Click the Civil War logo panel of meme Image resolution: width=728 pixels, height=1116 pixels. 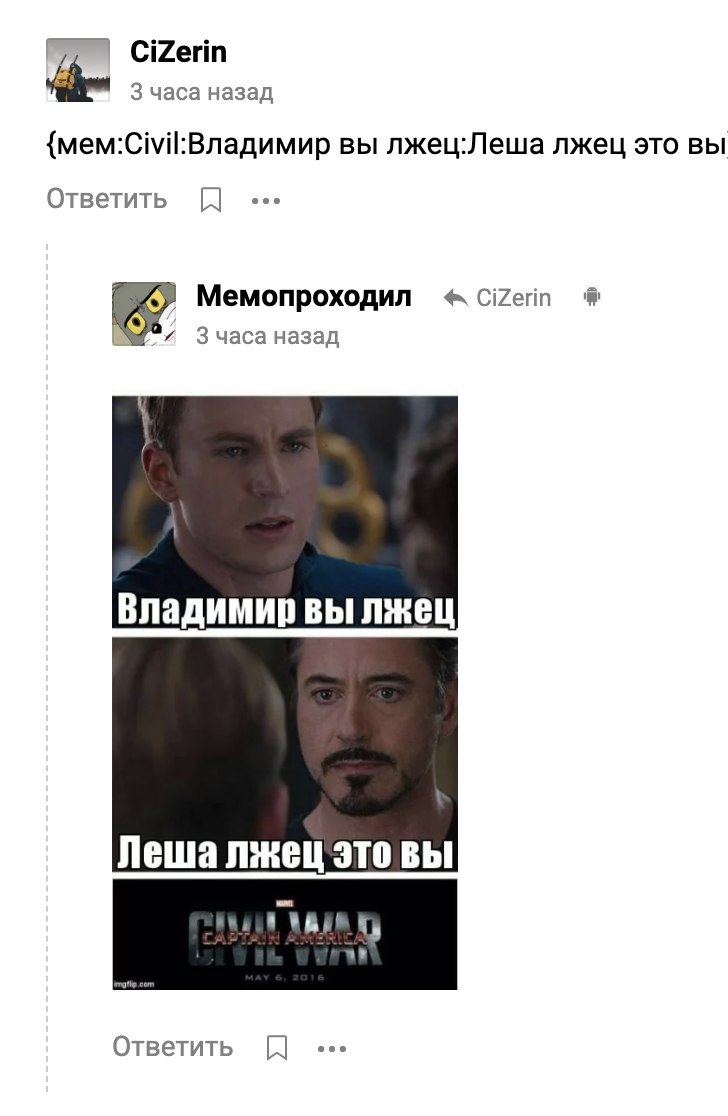(285, 935)
